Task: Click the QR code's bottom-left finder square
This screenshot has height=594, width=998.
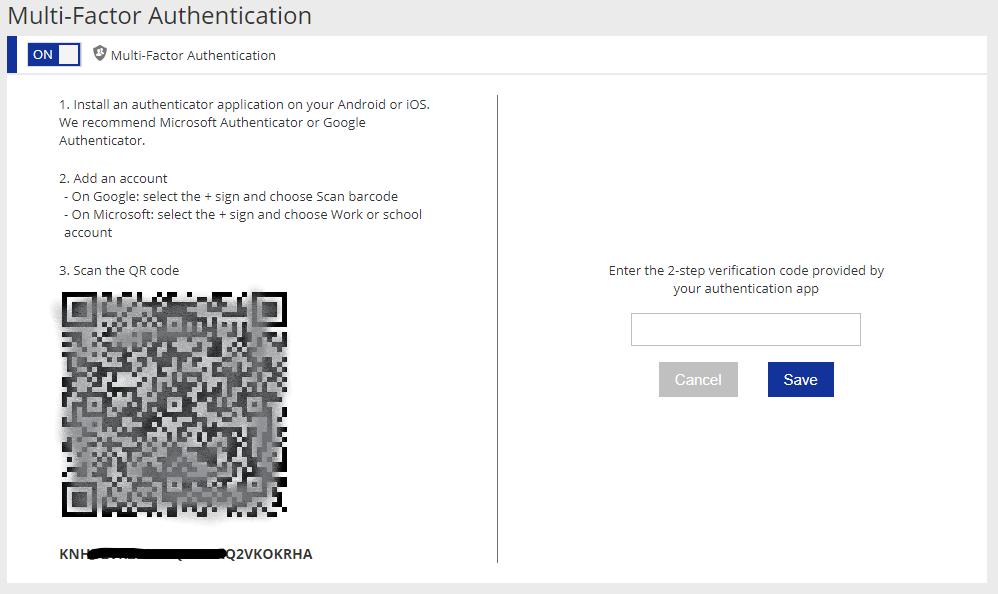Action: point(79,499)
